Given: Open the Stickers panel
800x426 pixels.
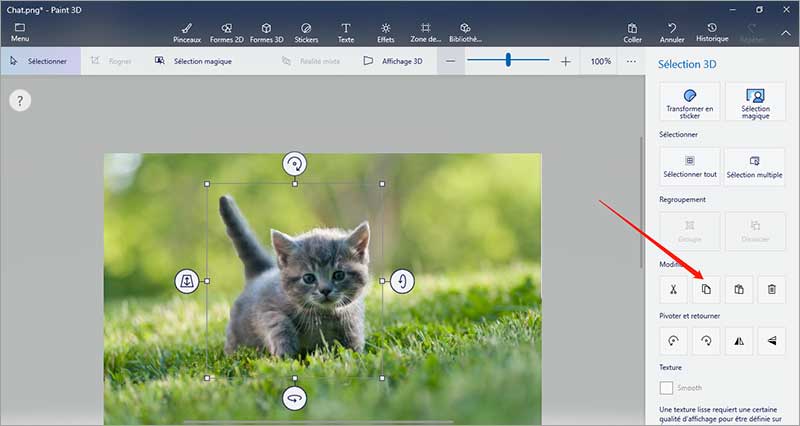Looking at the screenshot, I should 306,32.
